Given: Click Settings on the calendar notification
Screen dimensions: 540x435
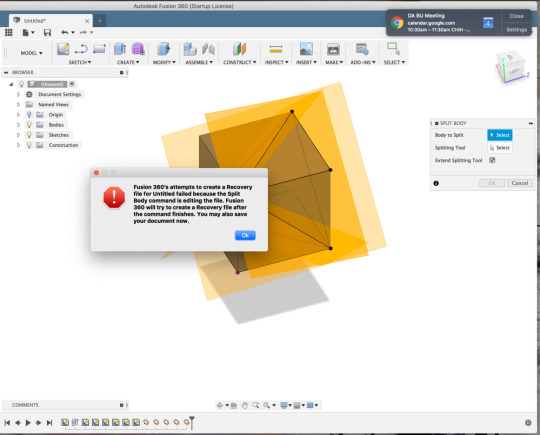Looking at the screenshot, I should (516, 30).
